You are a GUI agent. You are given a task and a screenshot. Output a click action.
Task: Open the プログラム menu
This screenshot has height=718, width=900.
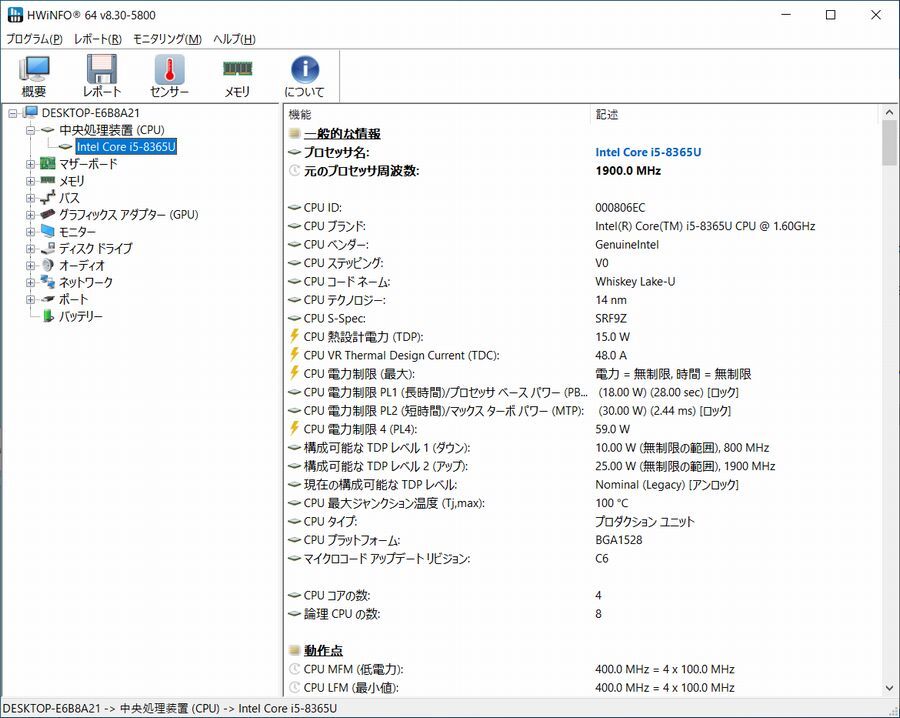[37, 39]
